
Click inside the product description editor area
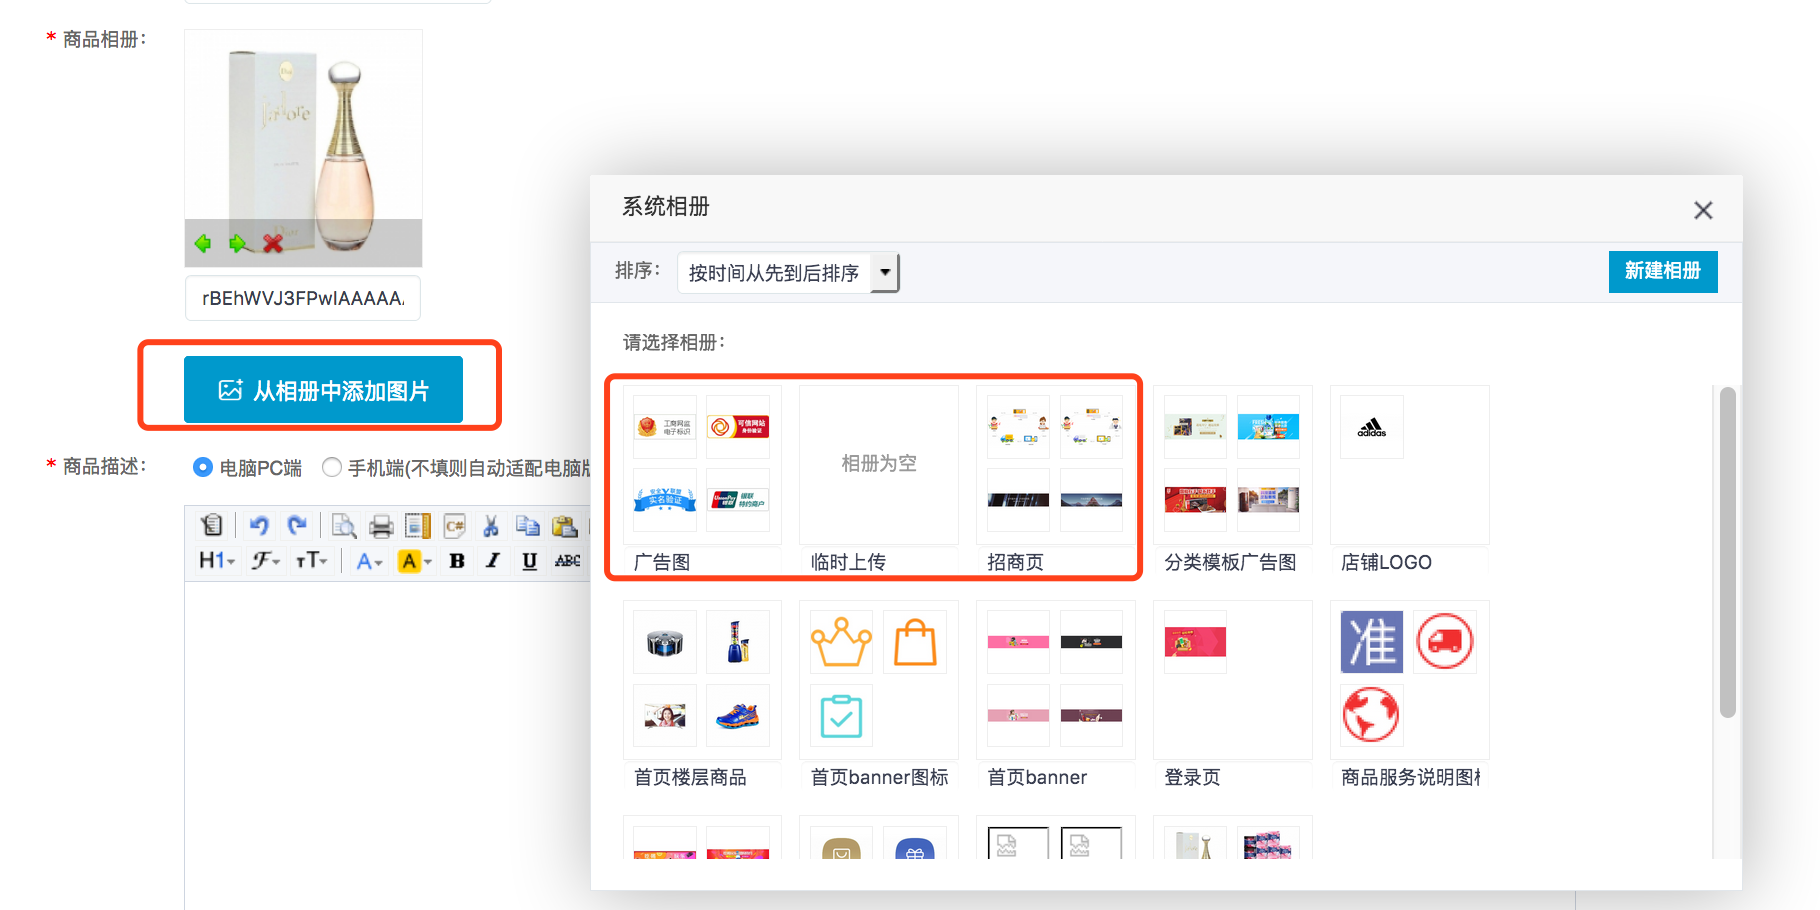[386, 745]
